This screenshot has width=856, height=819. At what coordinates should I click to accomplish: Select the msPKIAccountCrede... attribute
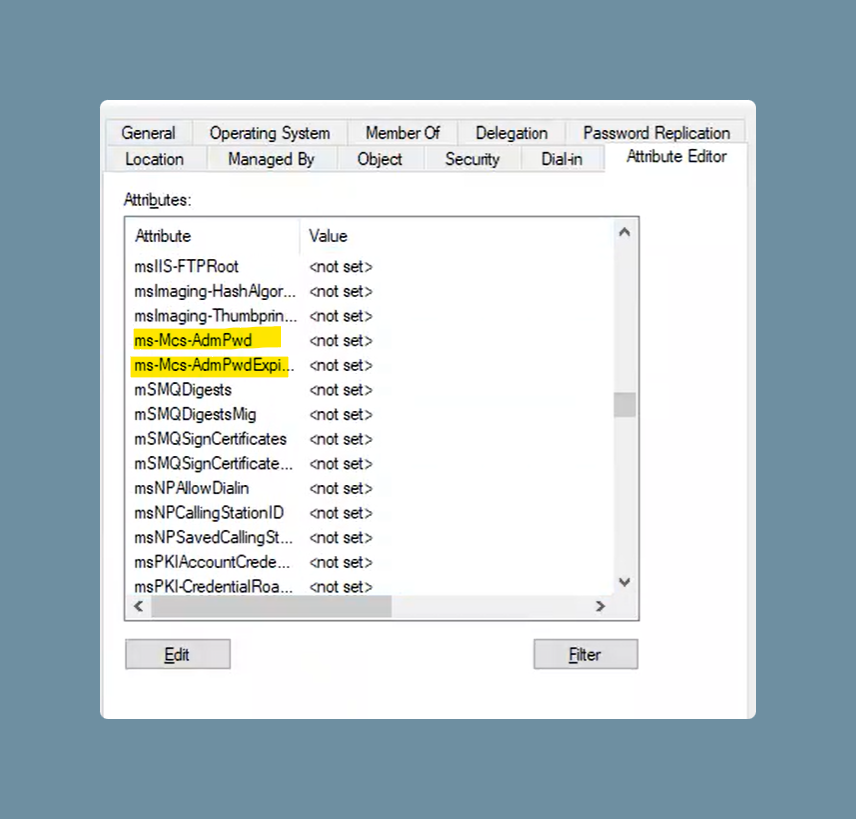pyautogui.click(x=212, y=561)
